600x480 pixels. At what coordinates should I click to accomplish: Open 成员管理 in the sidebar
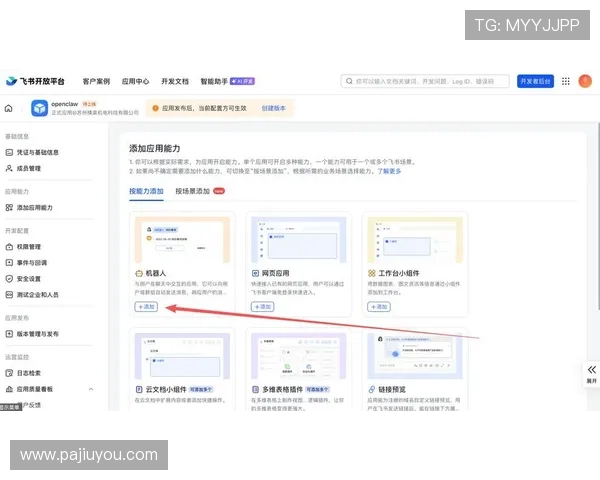tap(23, 168)
